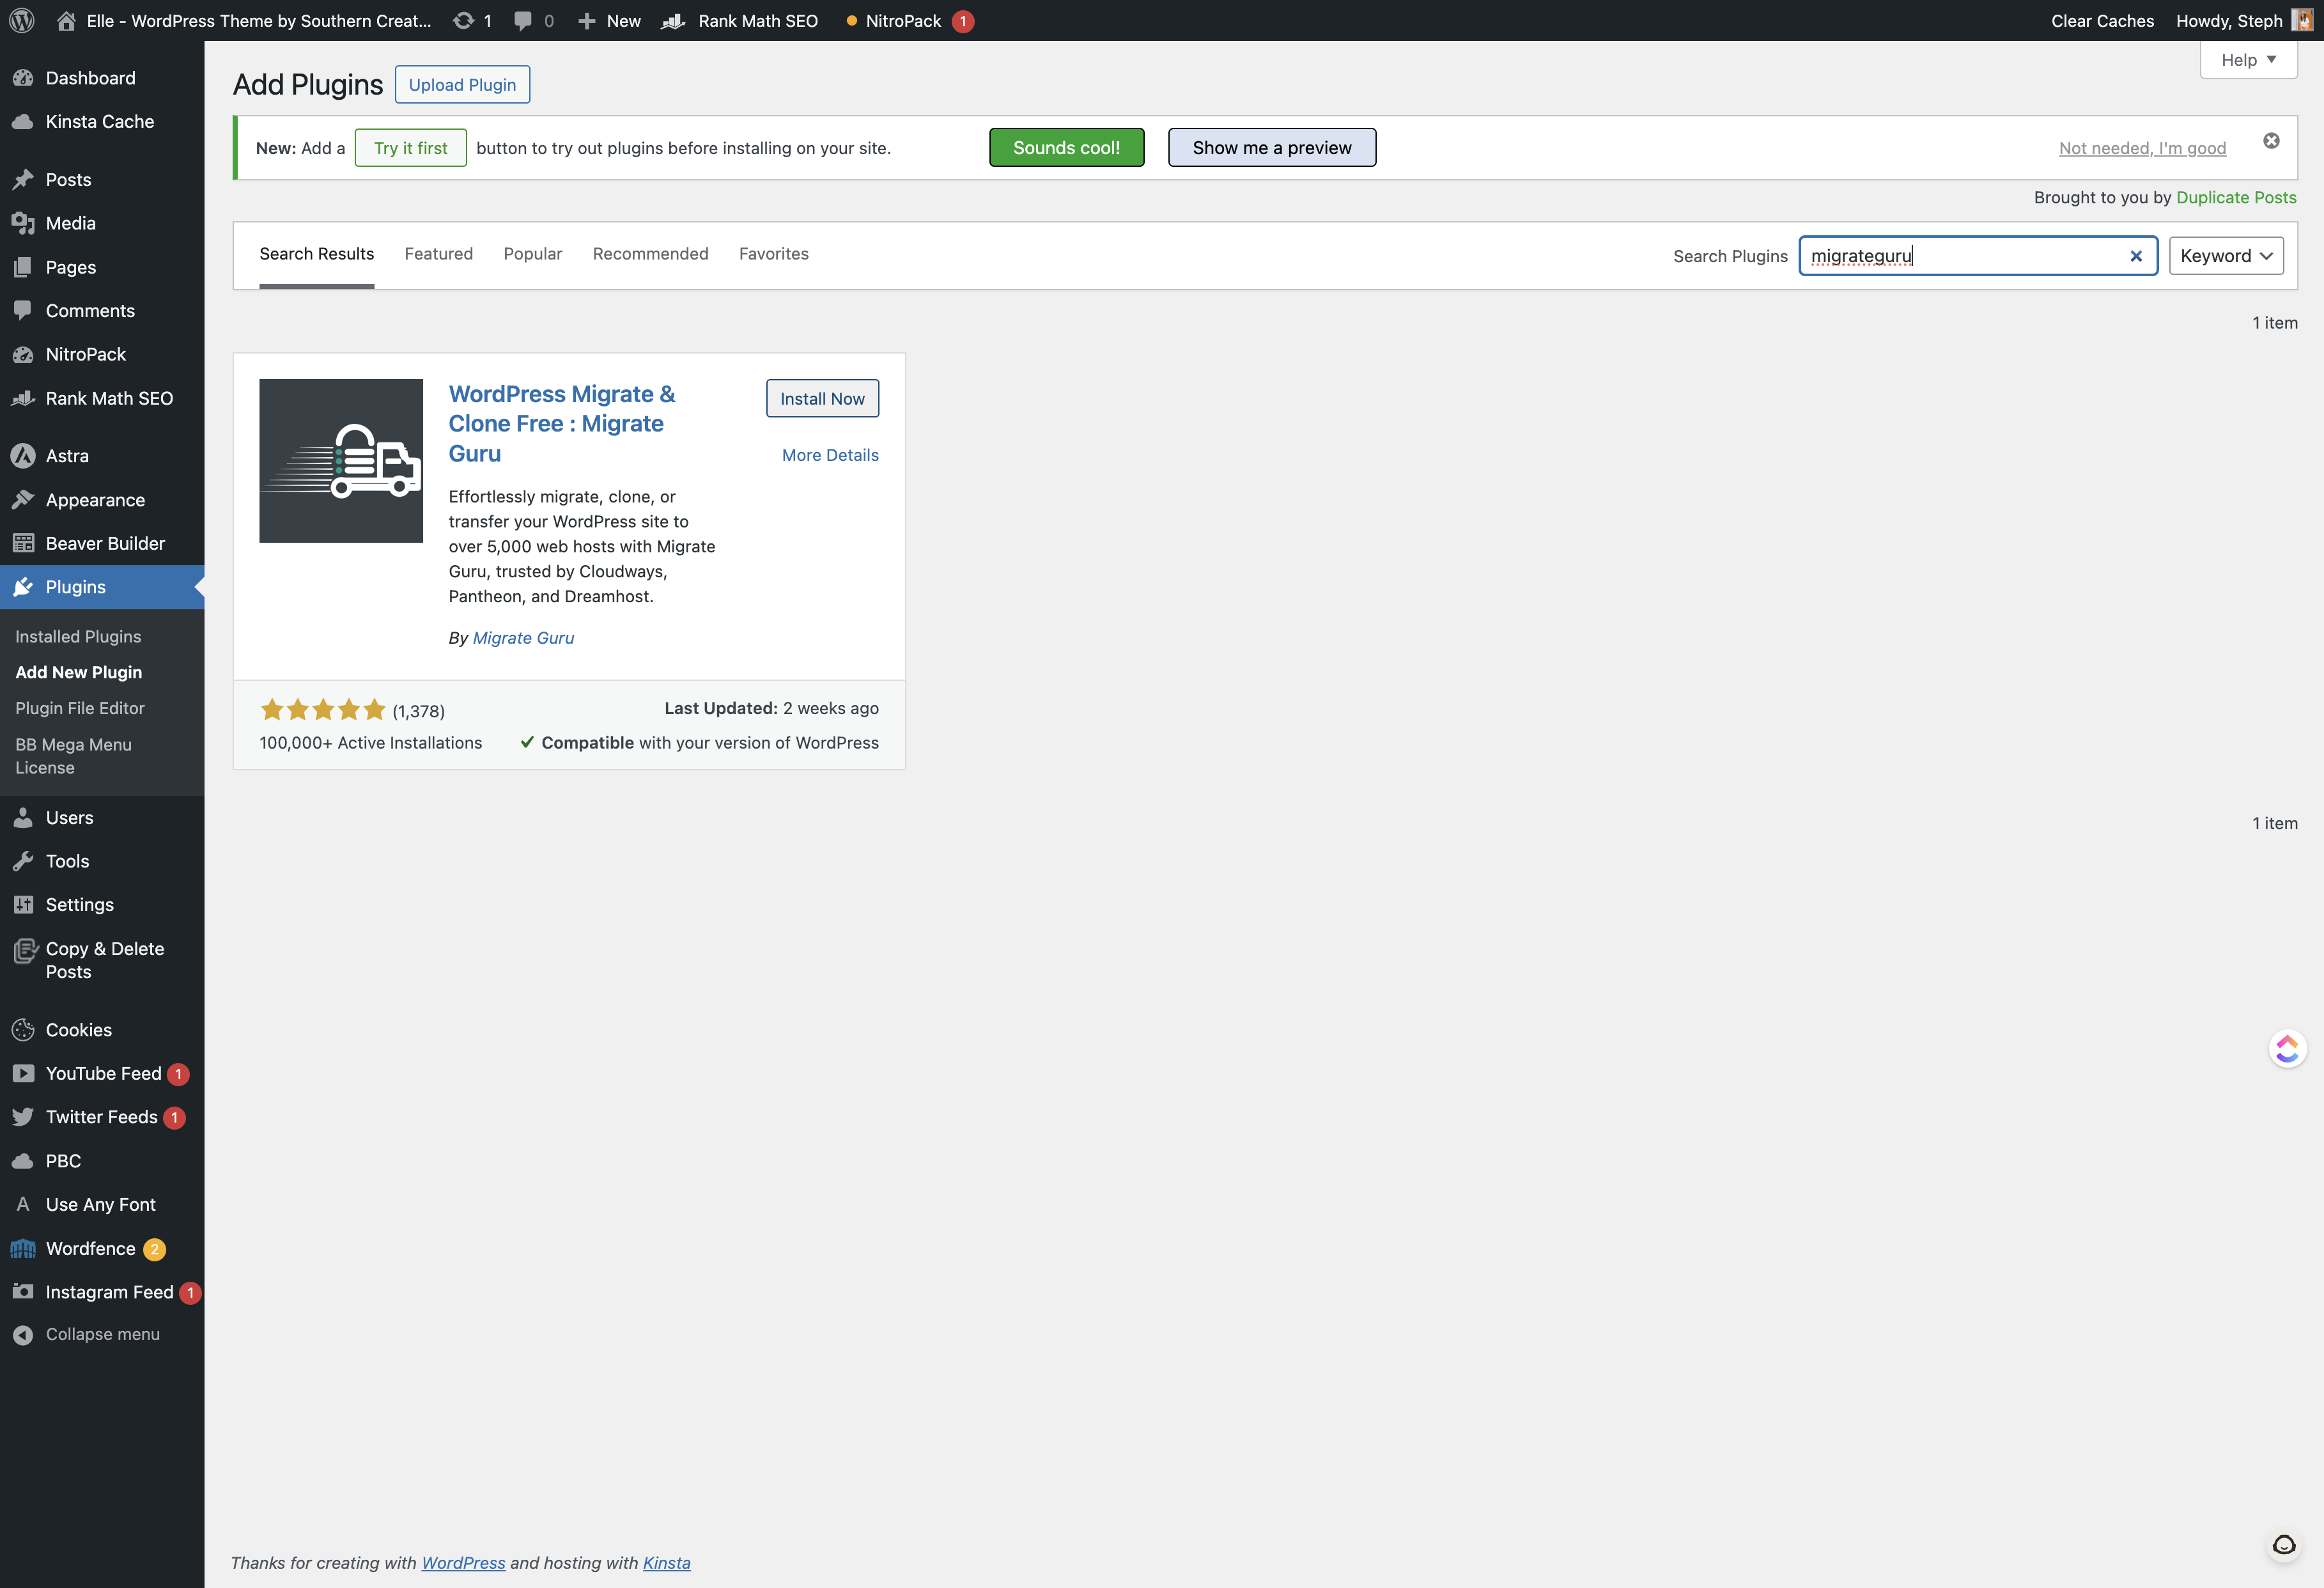Viewport: 2324px width, 1588px height.
Task: Switch to the Featured tab
Action: (x=438, y=254)
